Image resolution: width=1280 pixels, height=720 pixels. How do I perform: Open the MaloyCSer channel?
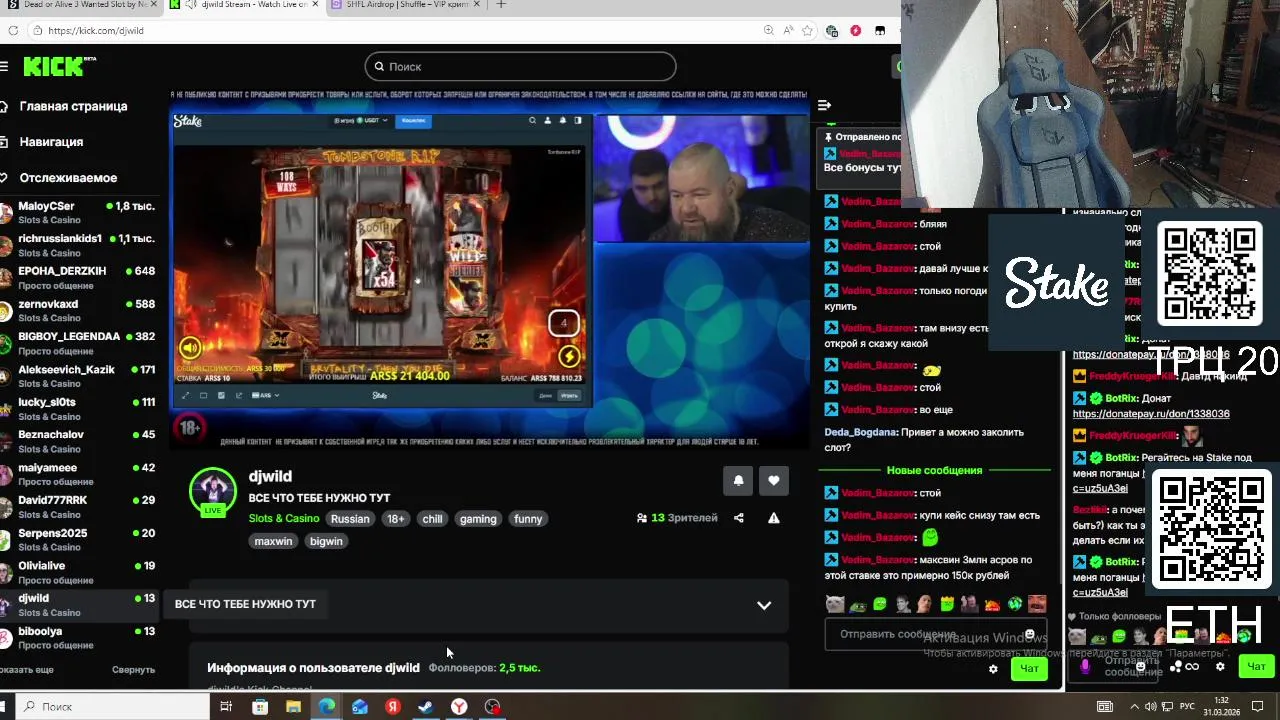pyautogui.click(x=78, y=212)
